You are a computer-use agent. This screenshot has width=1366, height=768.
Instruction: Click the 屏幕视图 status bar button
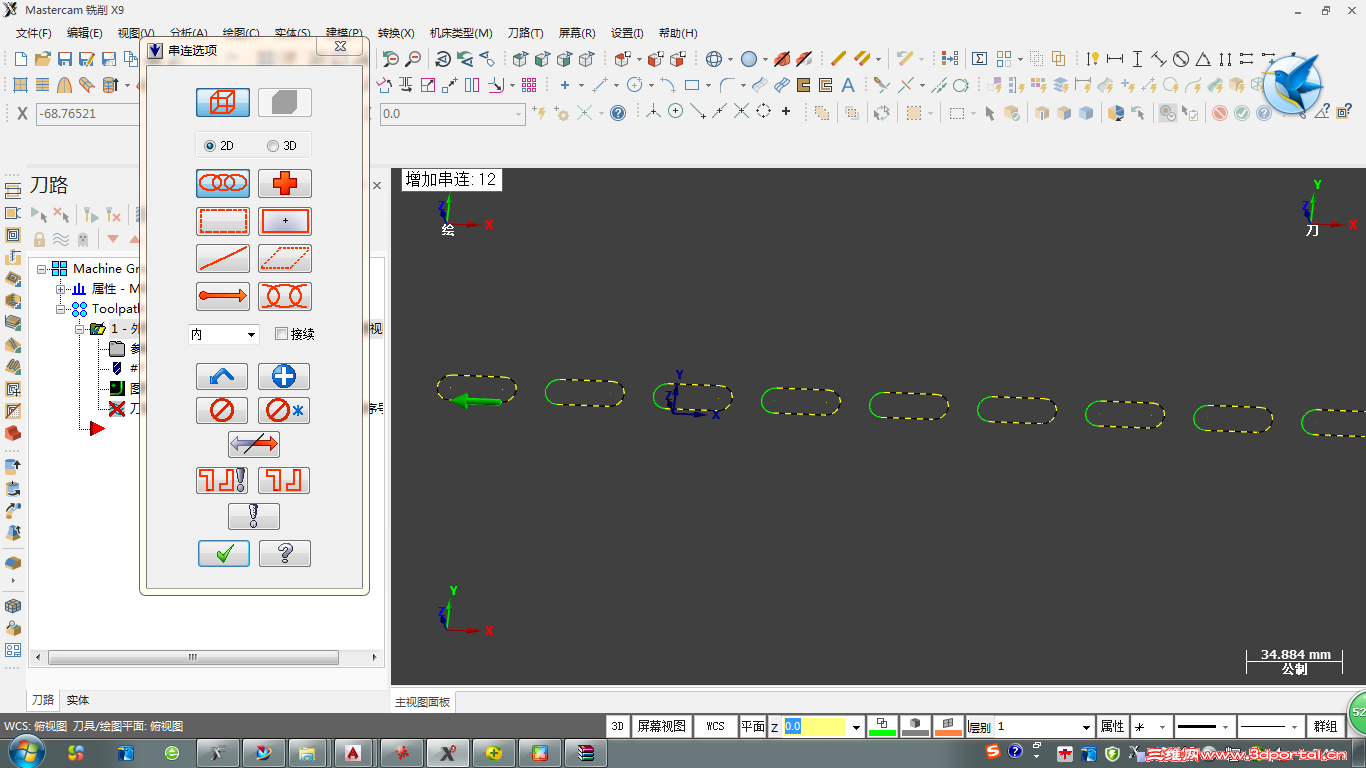click(x=662, y=727)
